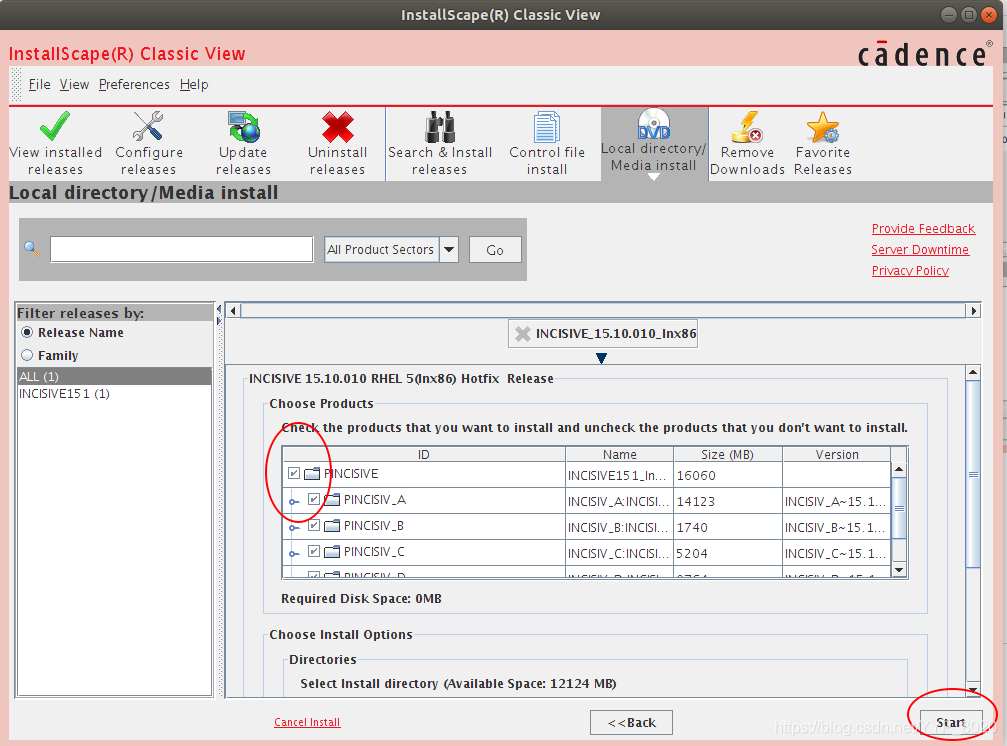The image size is (1007, 746).
Task: Click the products table vertical scrollbar thumb
Action: 899,508
